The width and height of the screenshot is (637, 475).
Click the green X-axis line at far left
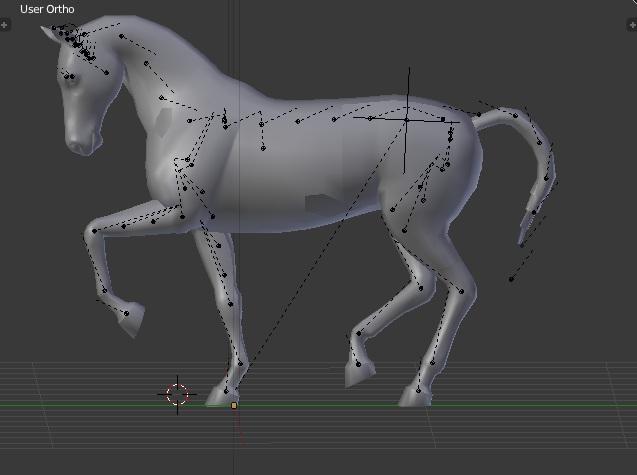tap(20, 405)
